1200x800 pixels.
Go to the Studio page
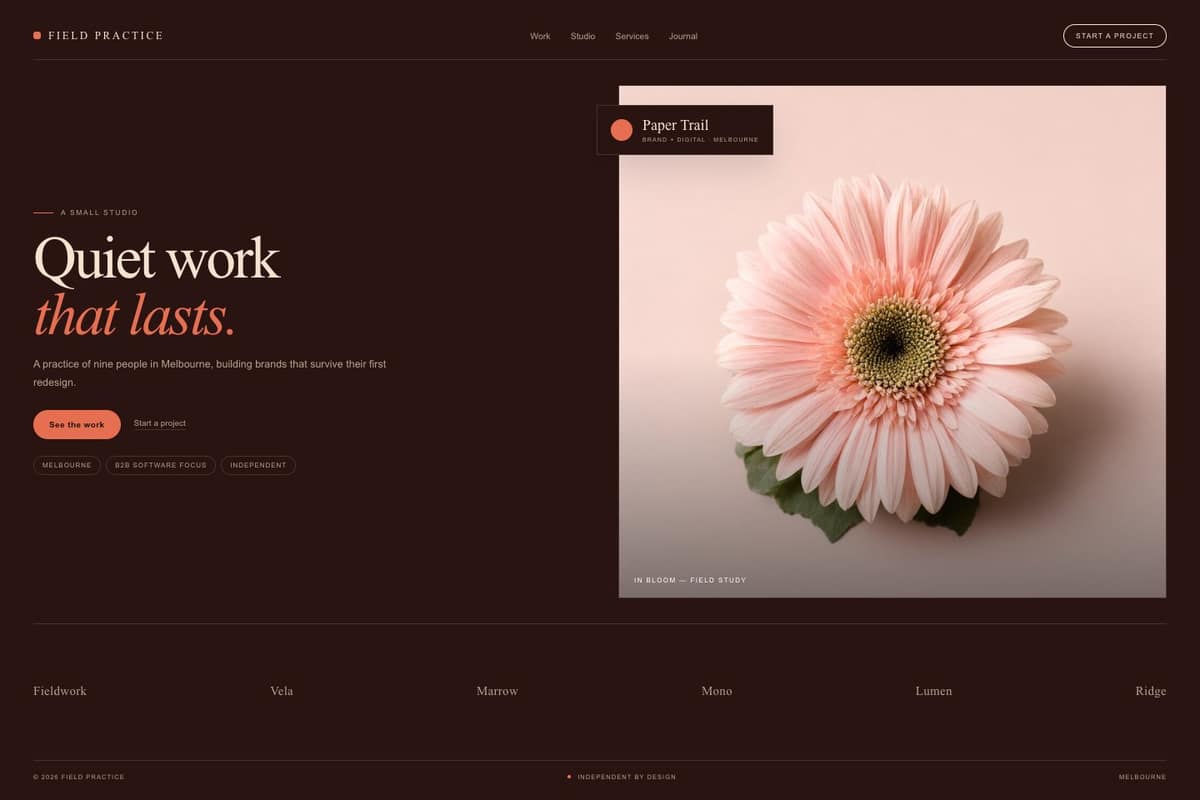click(583, 36)
